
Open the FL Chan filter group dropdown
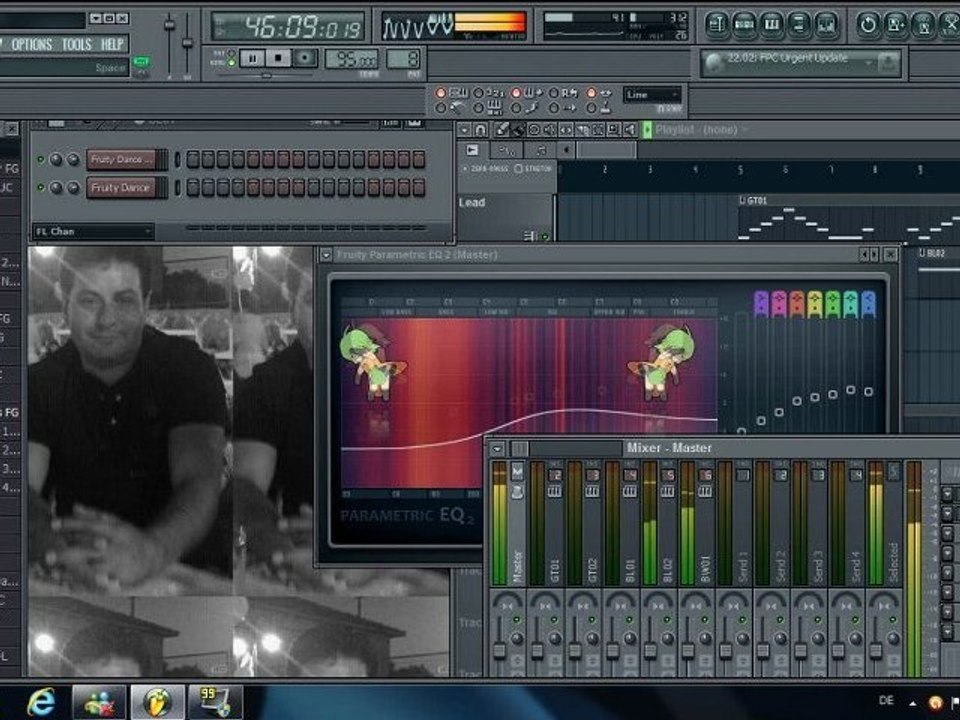click(93, 231)
